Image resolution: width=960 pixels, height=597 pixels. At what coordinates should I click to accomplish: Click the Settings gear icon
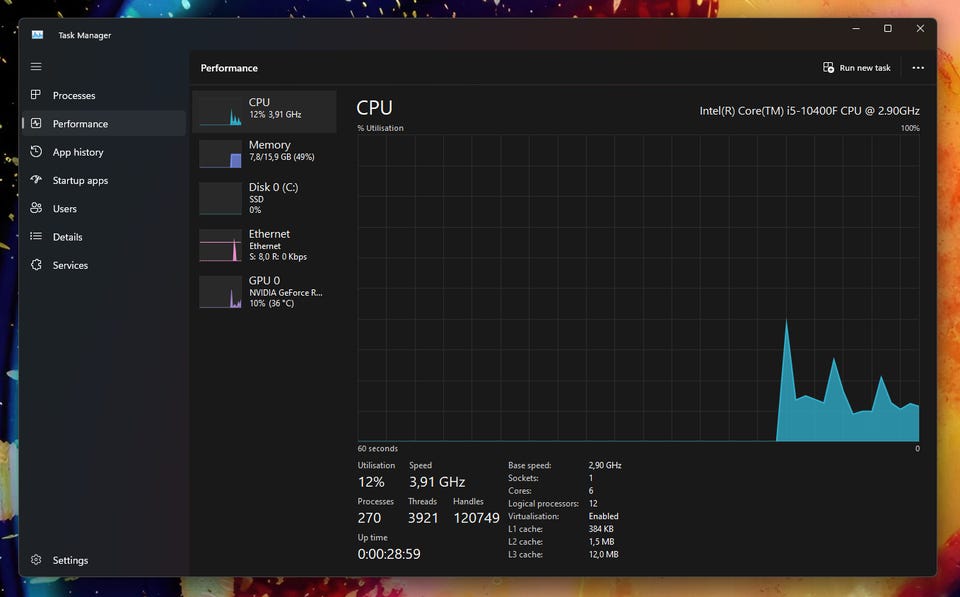click(36, 560)
